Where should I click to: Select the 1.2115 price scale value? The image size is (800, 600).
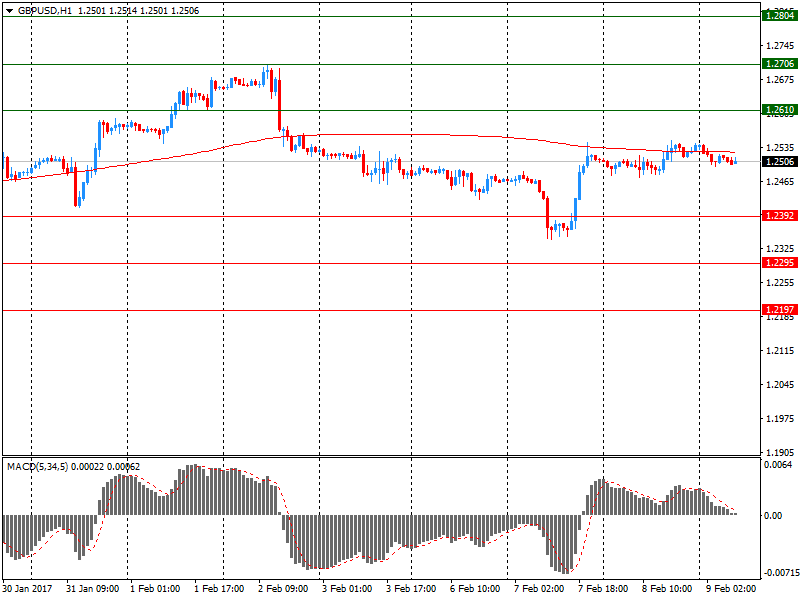coord(780,351)
